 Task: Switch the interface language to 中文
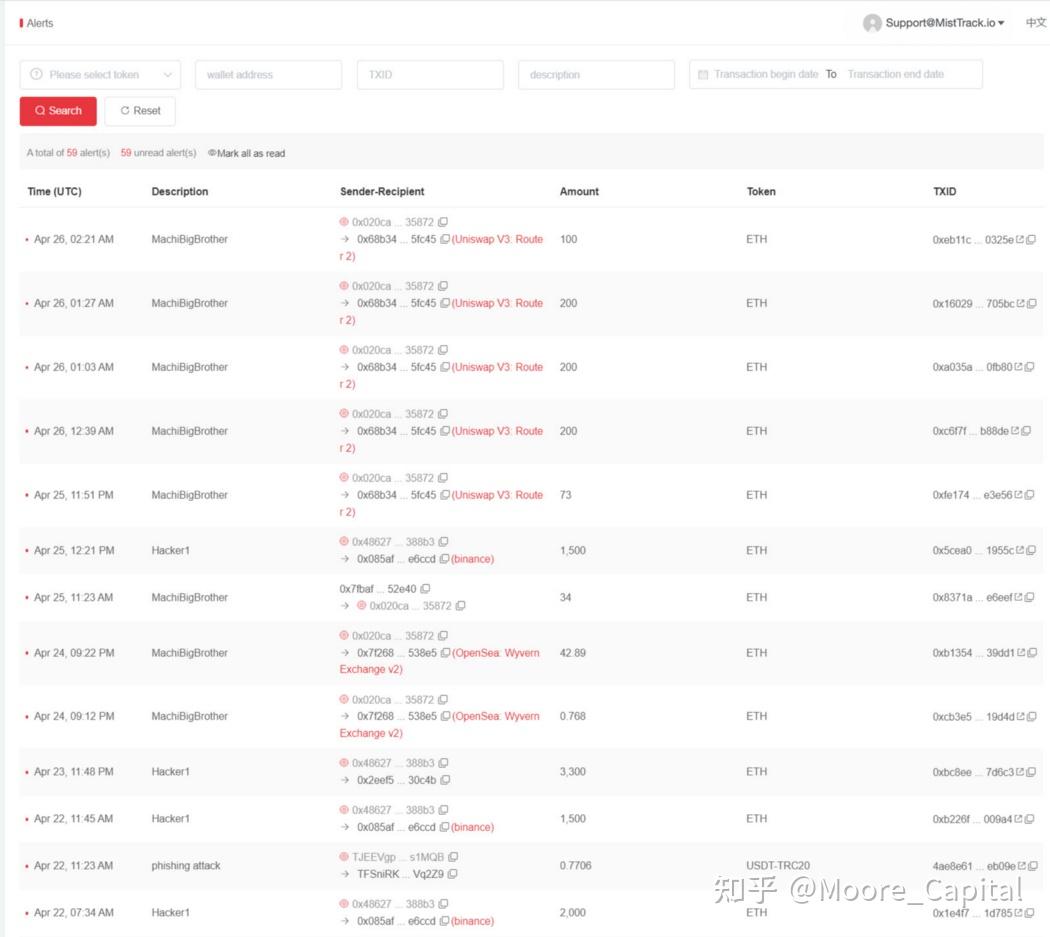coord(1035,23)
